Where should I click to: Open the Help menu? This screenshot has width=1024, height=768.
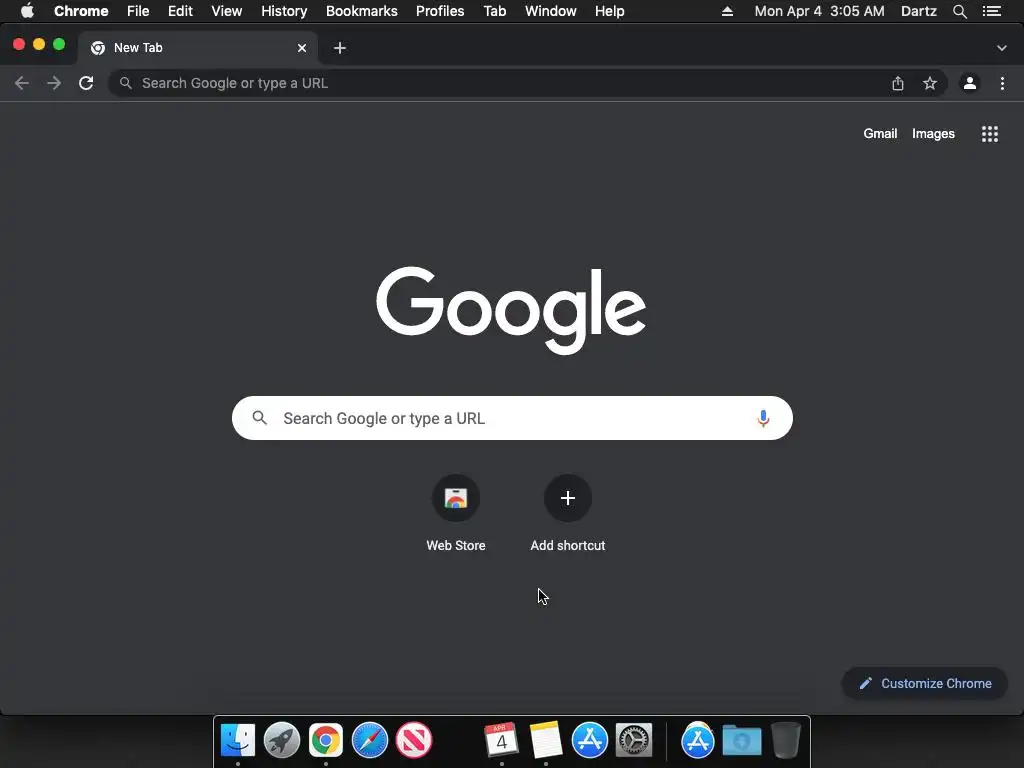(x=609, y=11)
